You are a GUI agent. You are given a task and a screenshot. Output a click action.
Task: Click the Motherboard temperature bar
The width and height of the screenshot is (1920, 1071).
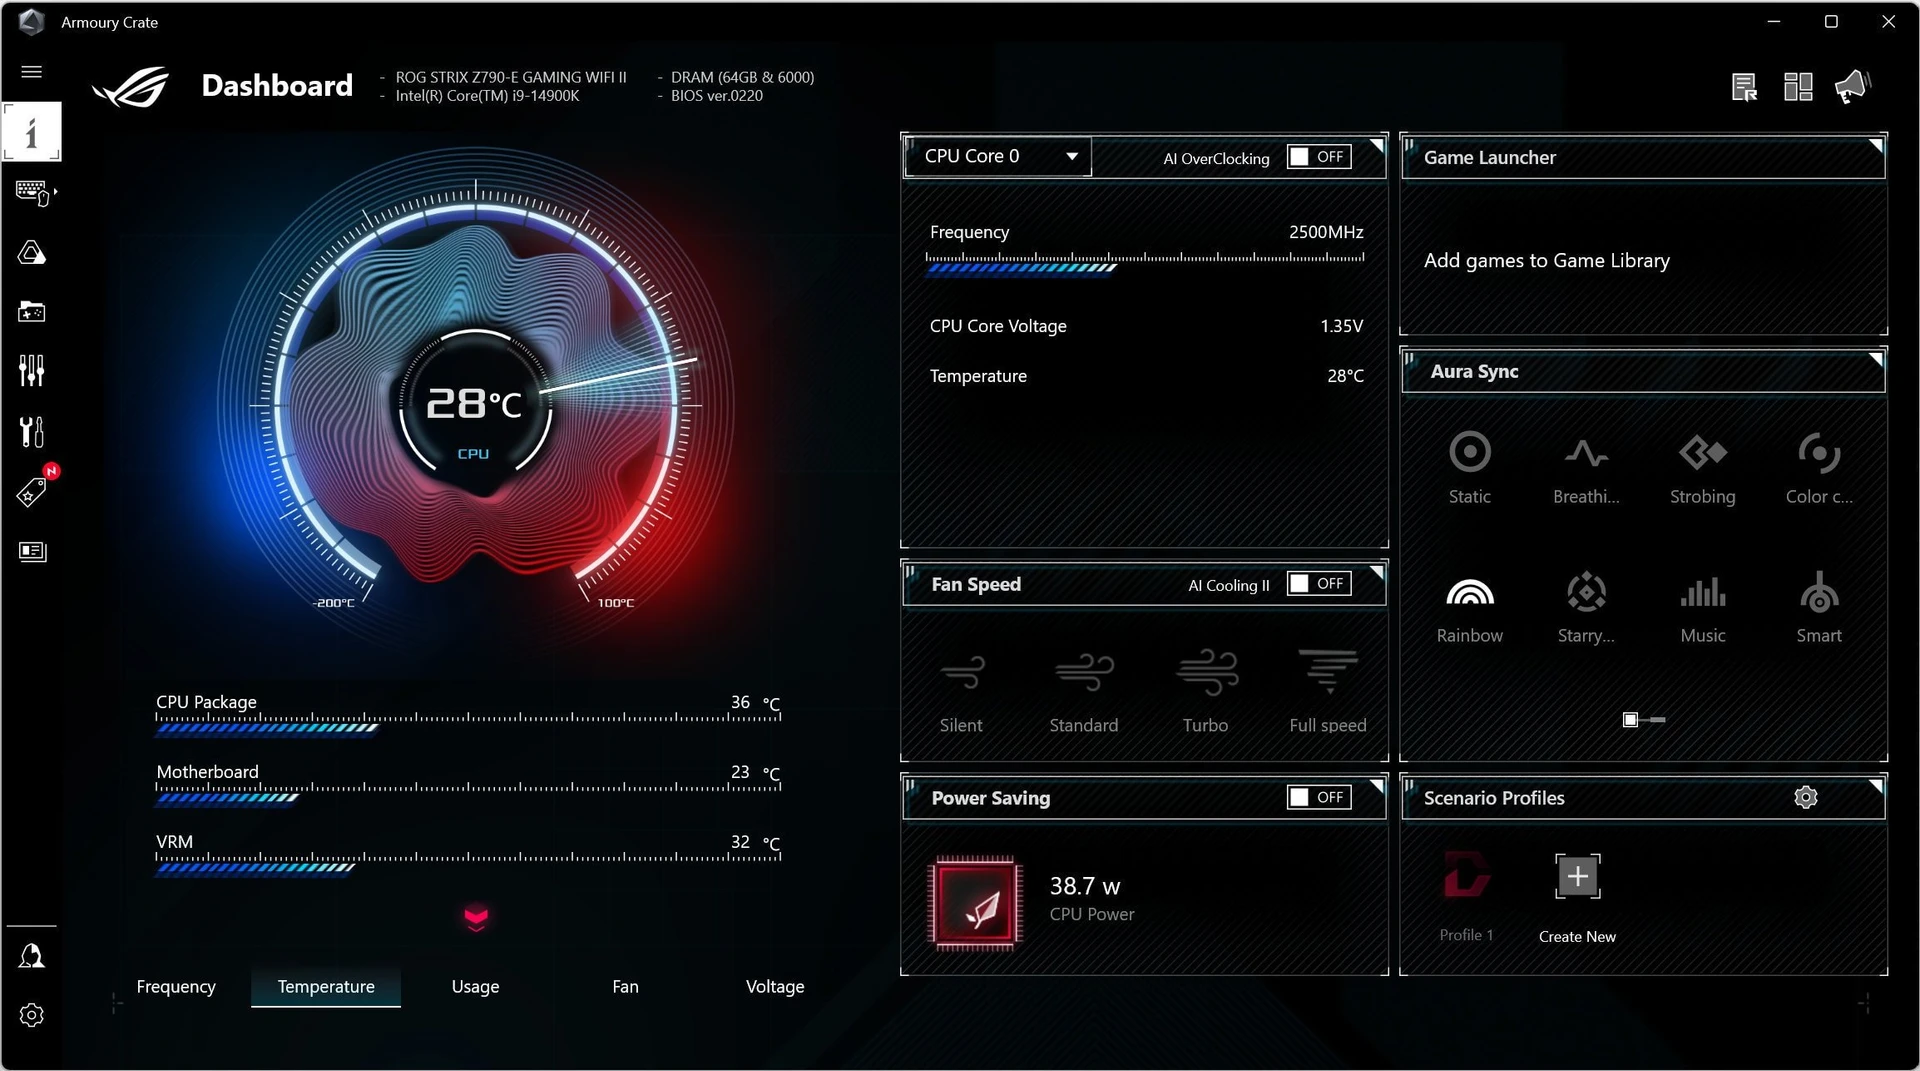468,794
